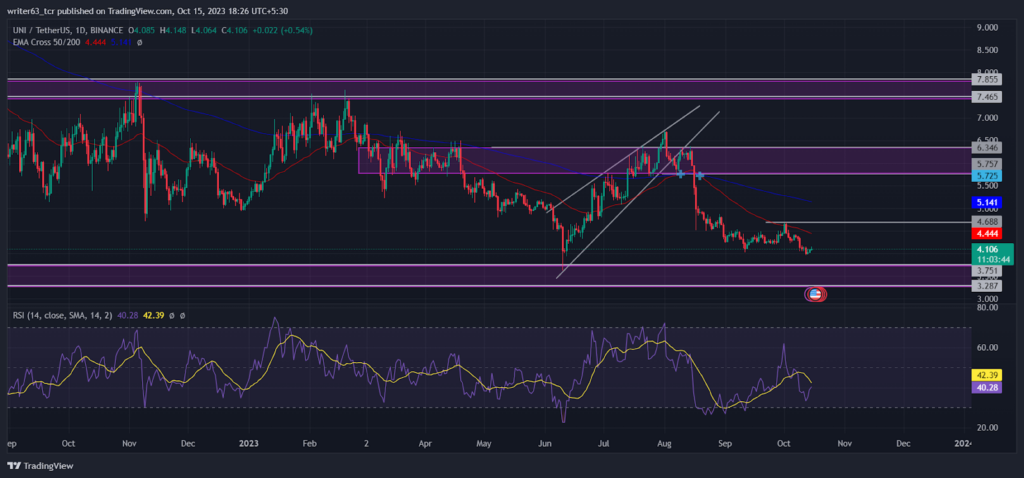The width and height of the screenshot is (1024, 478).
Task: Click the 3.751 price label
Action: click(x=985, y=270)
